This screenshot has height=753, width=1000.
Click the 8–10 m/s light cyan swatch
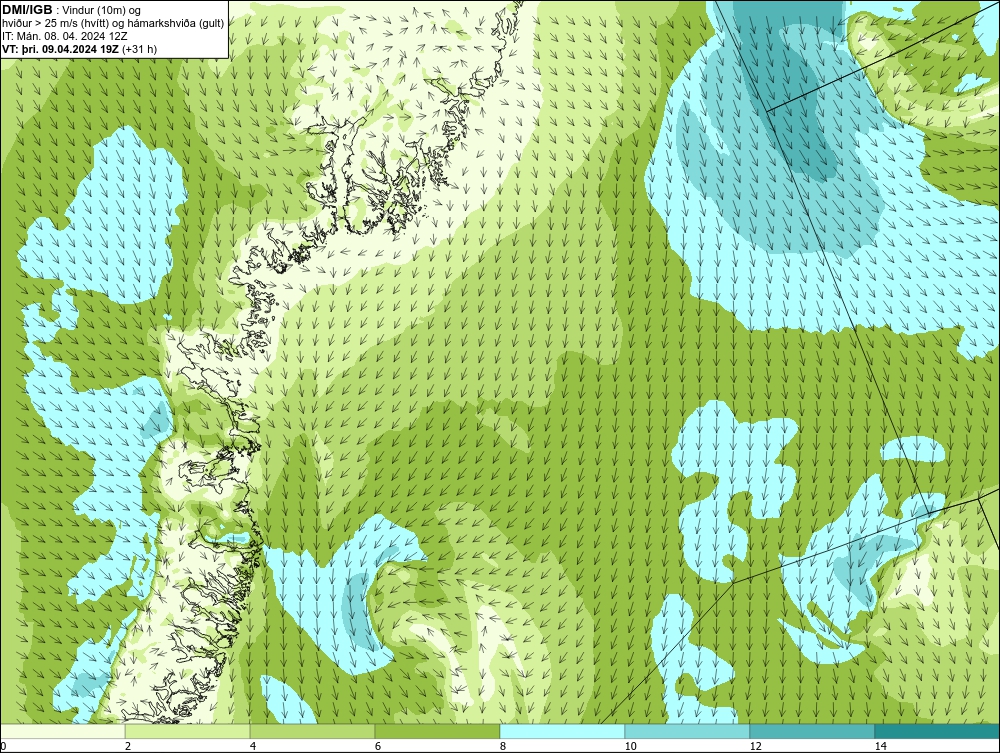[562, 731]
